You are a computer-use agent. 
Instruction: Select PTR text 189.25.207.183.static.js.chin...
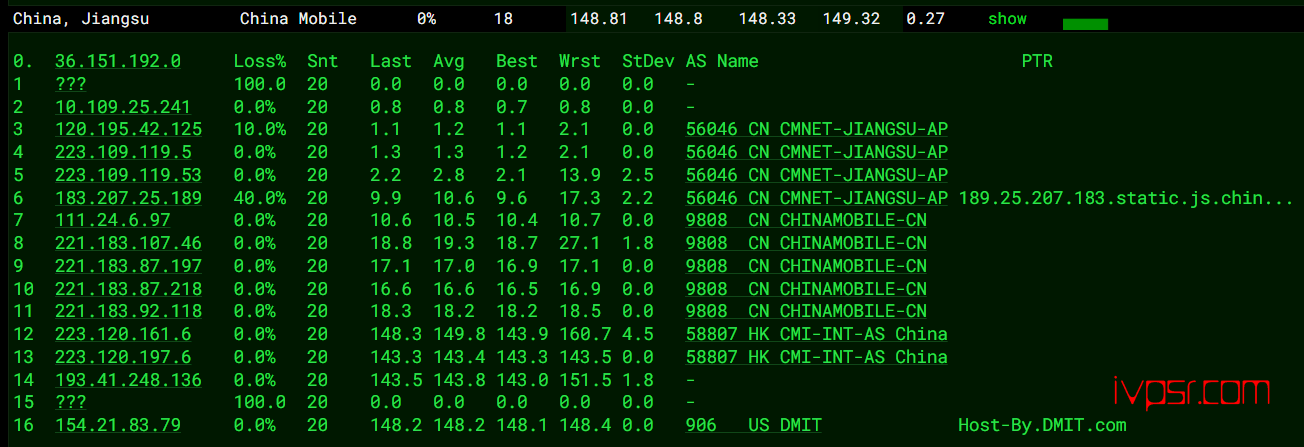tap(1126, 199)
